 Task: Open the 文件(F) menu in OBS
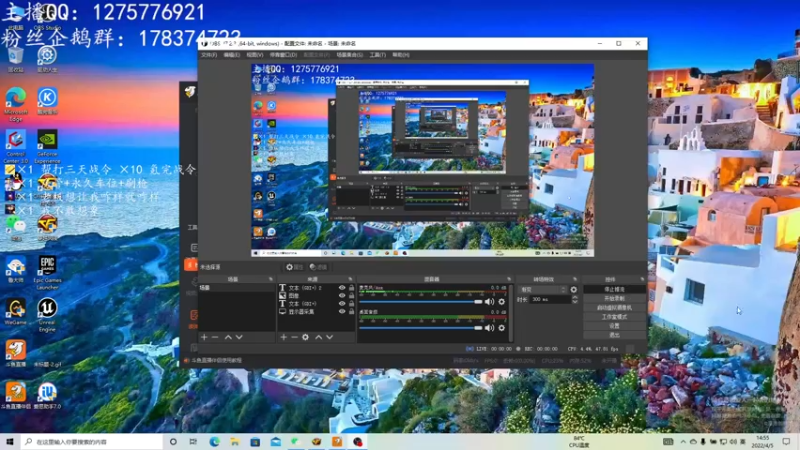pyautogui.click(x=209, y=55)
